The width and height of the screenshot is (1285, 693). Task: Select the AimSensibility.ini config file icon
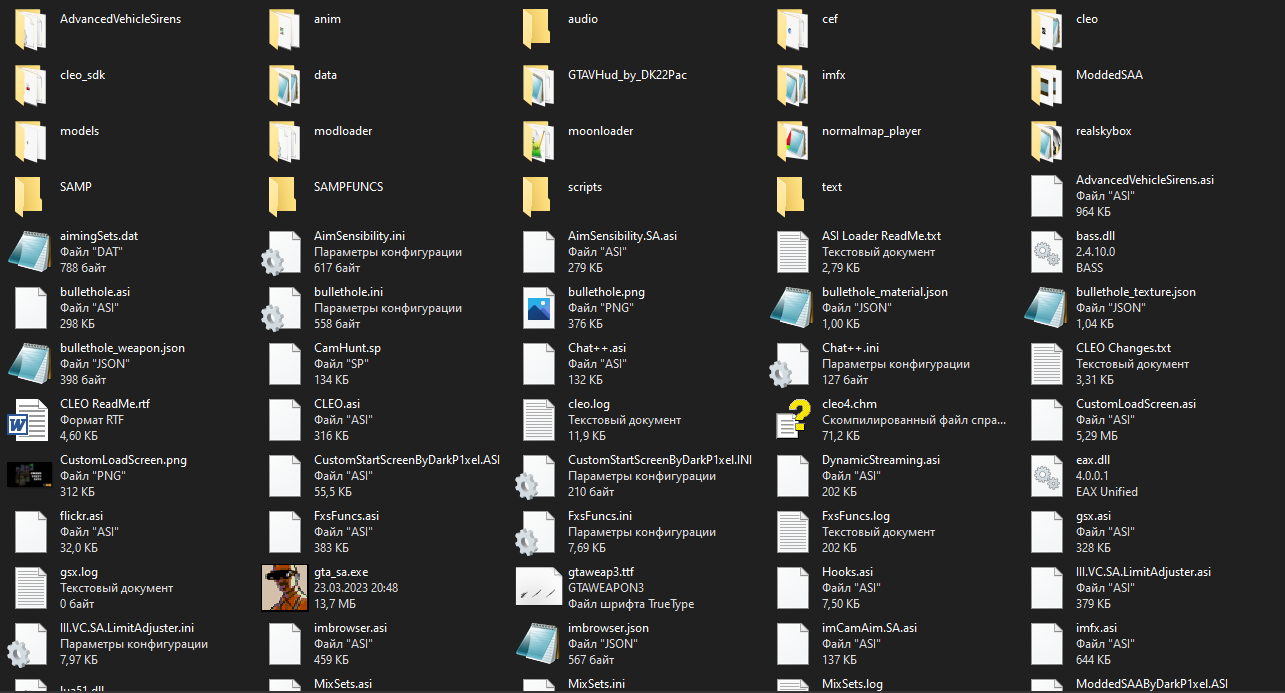(x=284, y=251)
